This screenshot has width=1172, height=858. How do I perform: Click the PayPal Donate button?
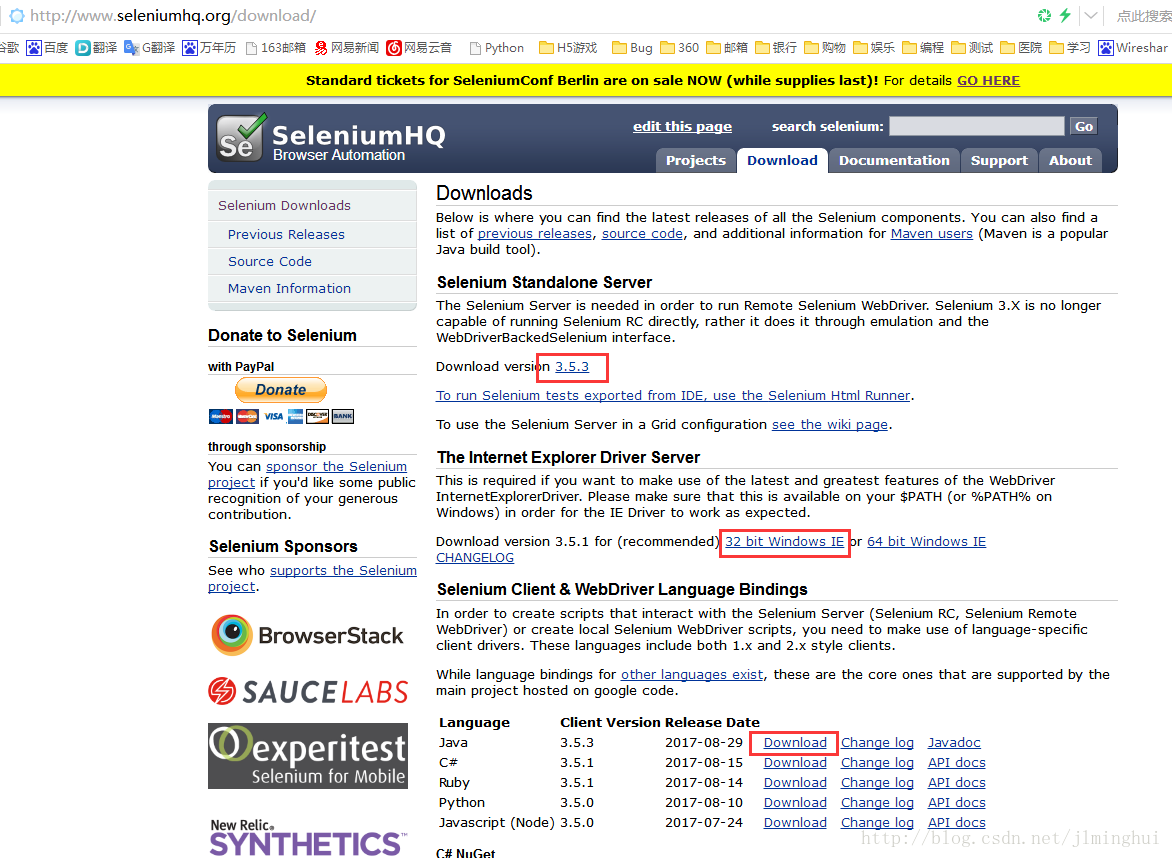click(x=281, y=389)
